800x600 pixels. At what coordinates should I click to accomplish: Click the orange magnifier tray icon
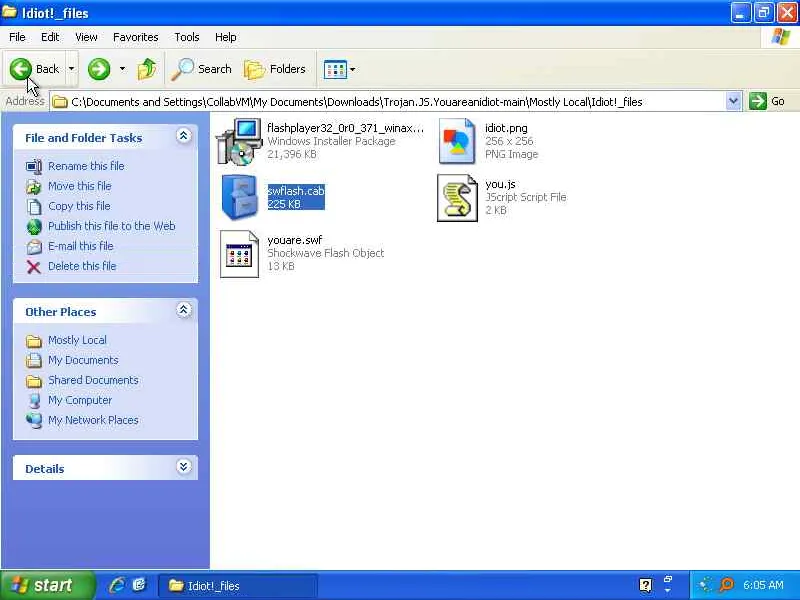[x=726, y=585]
